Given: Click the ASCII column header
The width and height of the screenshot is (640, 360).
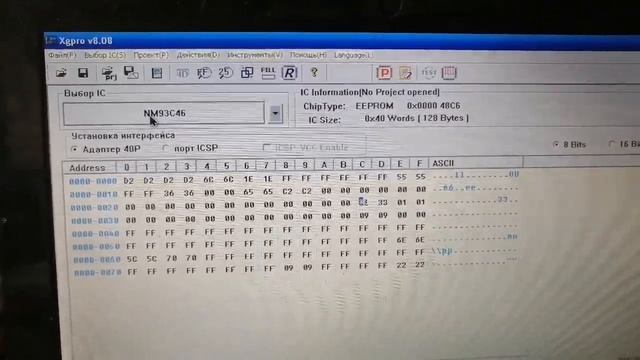Looking at the screenshot, I should [x=443, y=163].
